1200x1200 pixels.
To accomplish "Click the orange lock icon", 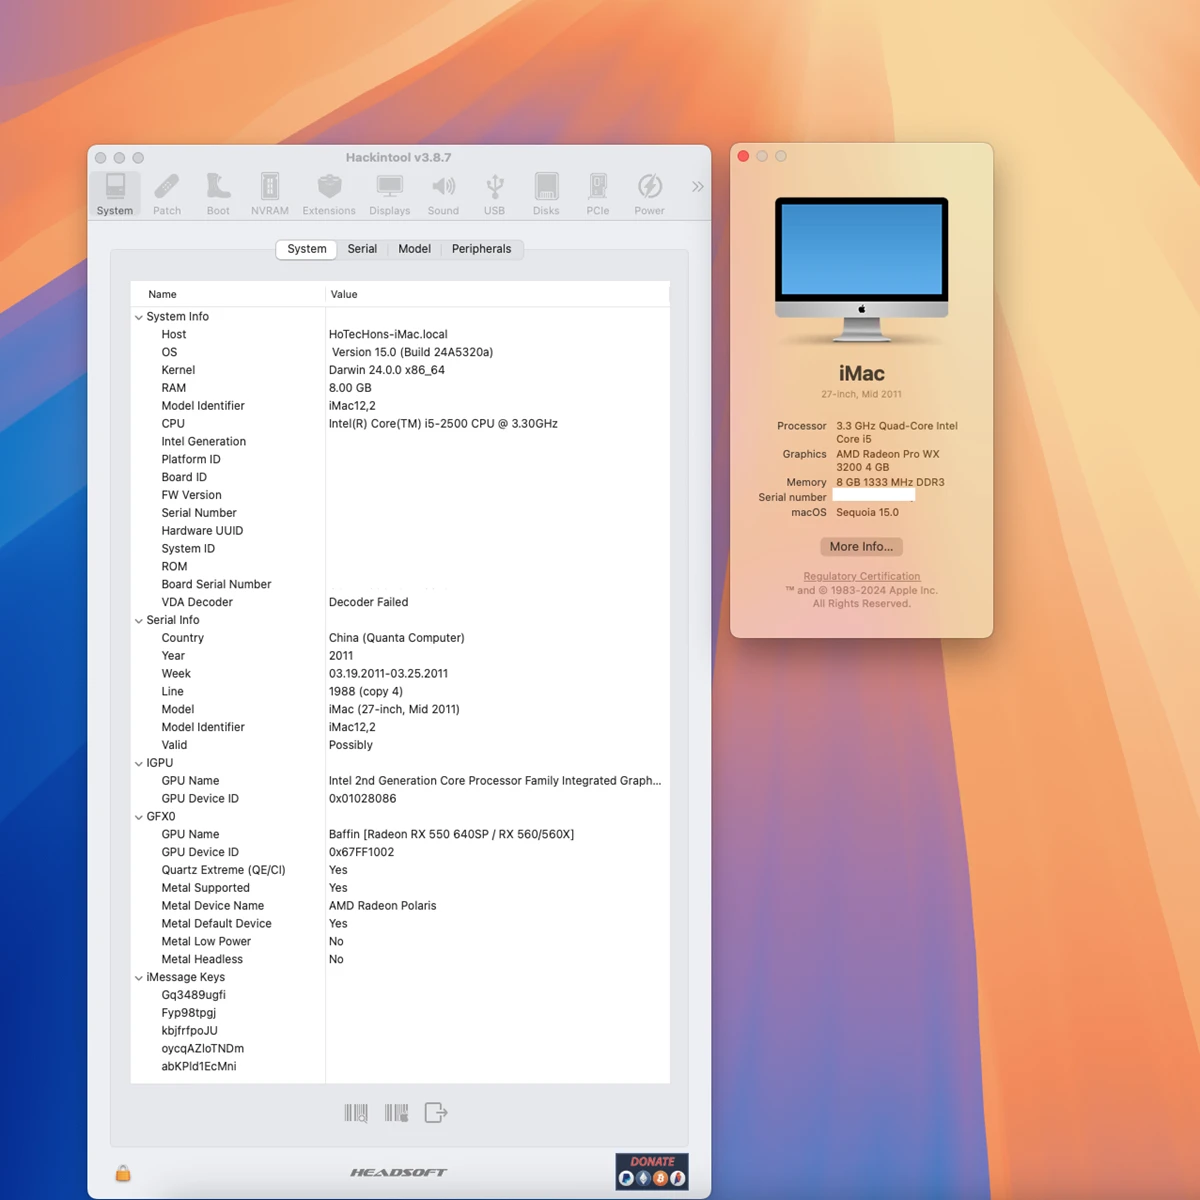I will coord(123,1172).
